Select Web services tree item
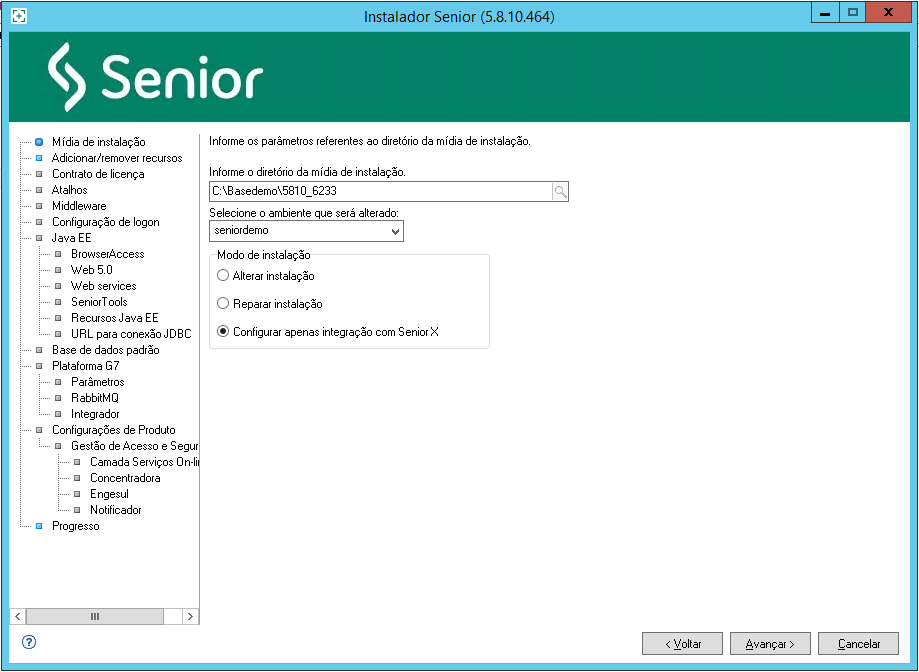The height and width of the screenshot is (672, 919). [x=103, y=286]
